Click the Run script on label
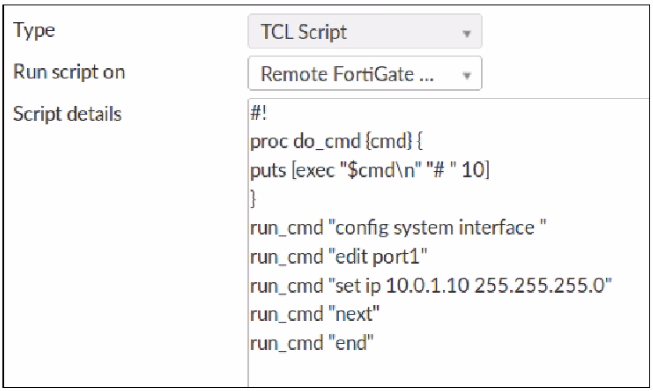 (x=69, y=72)
